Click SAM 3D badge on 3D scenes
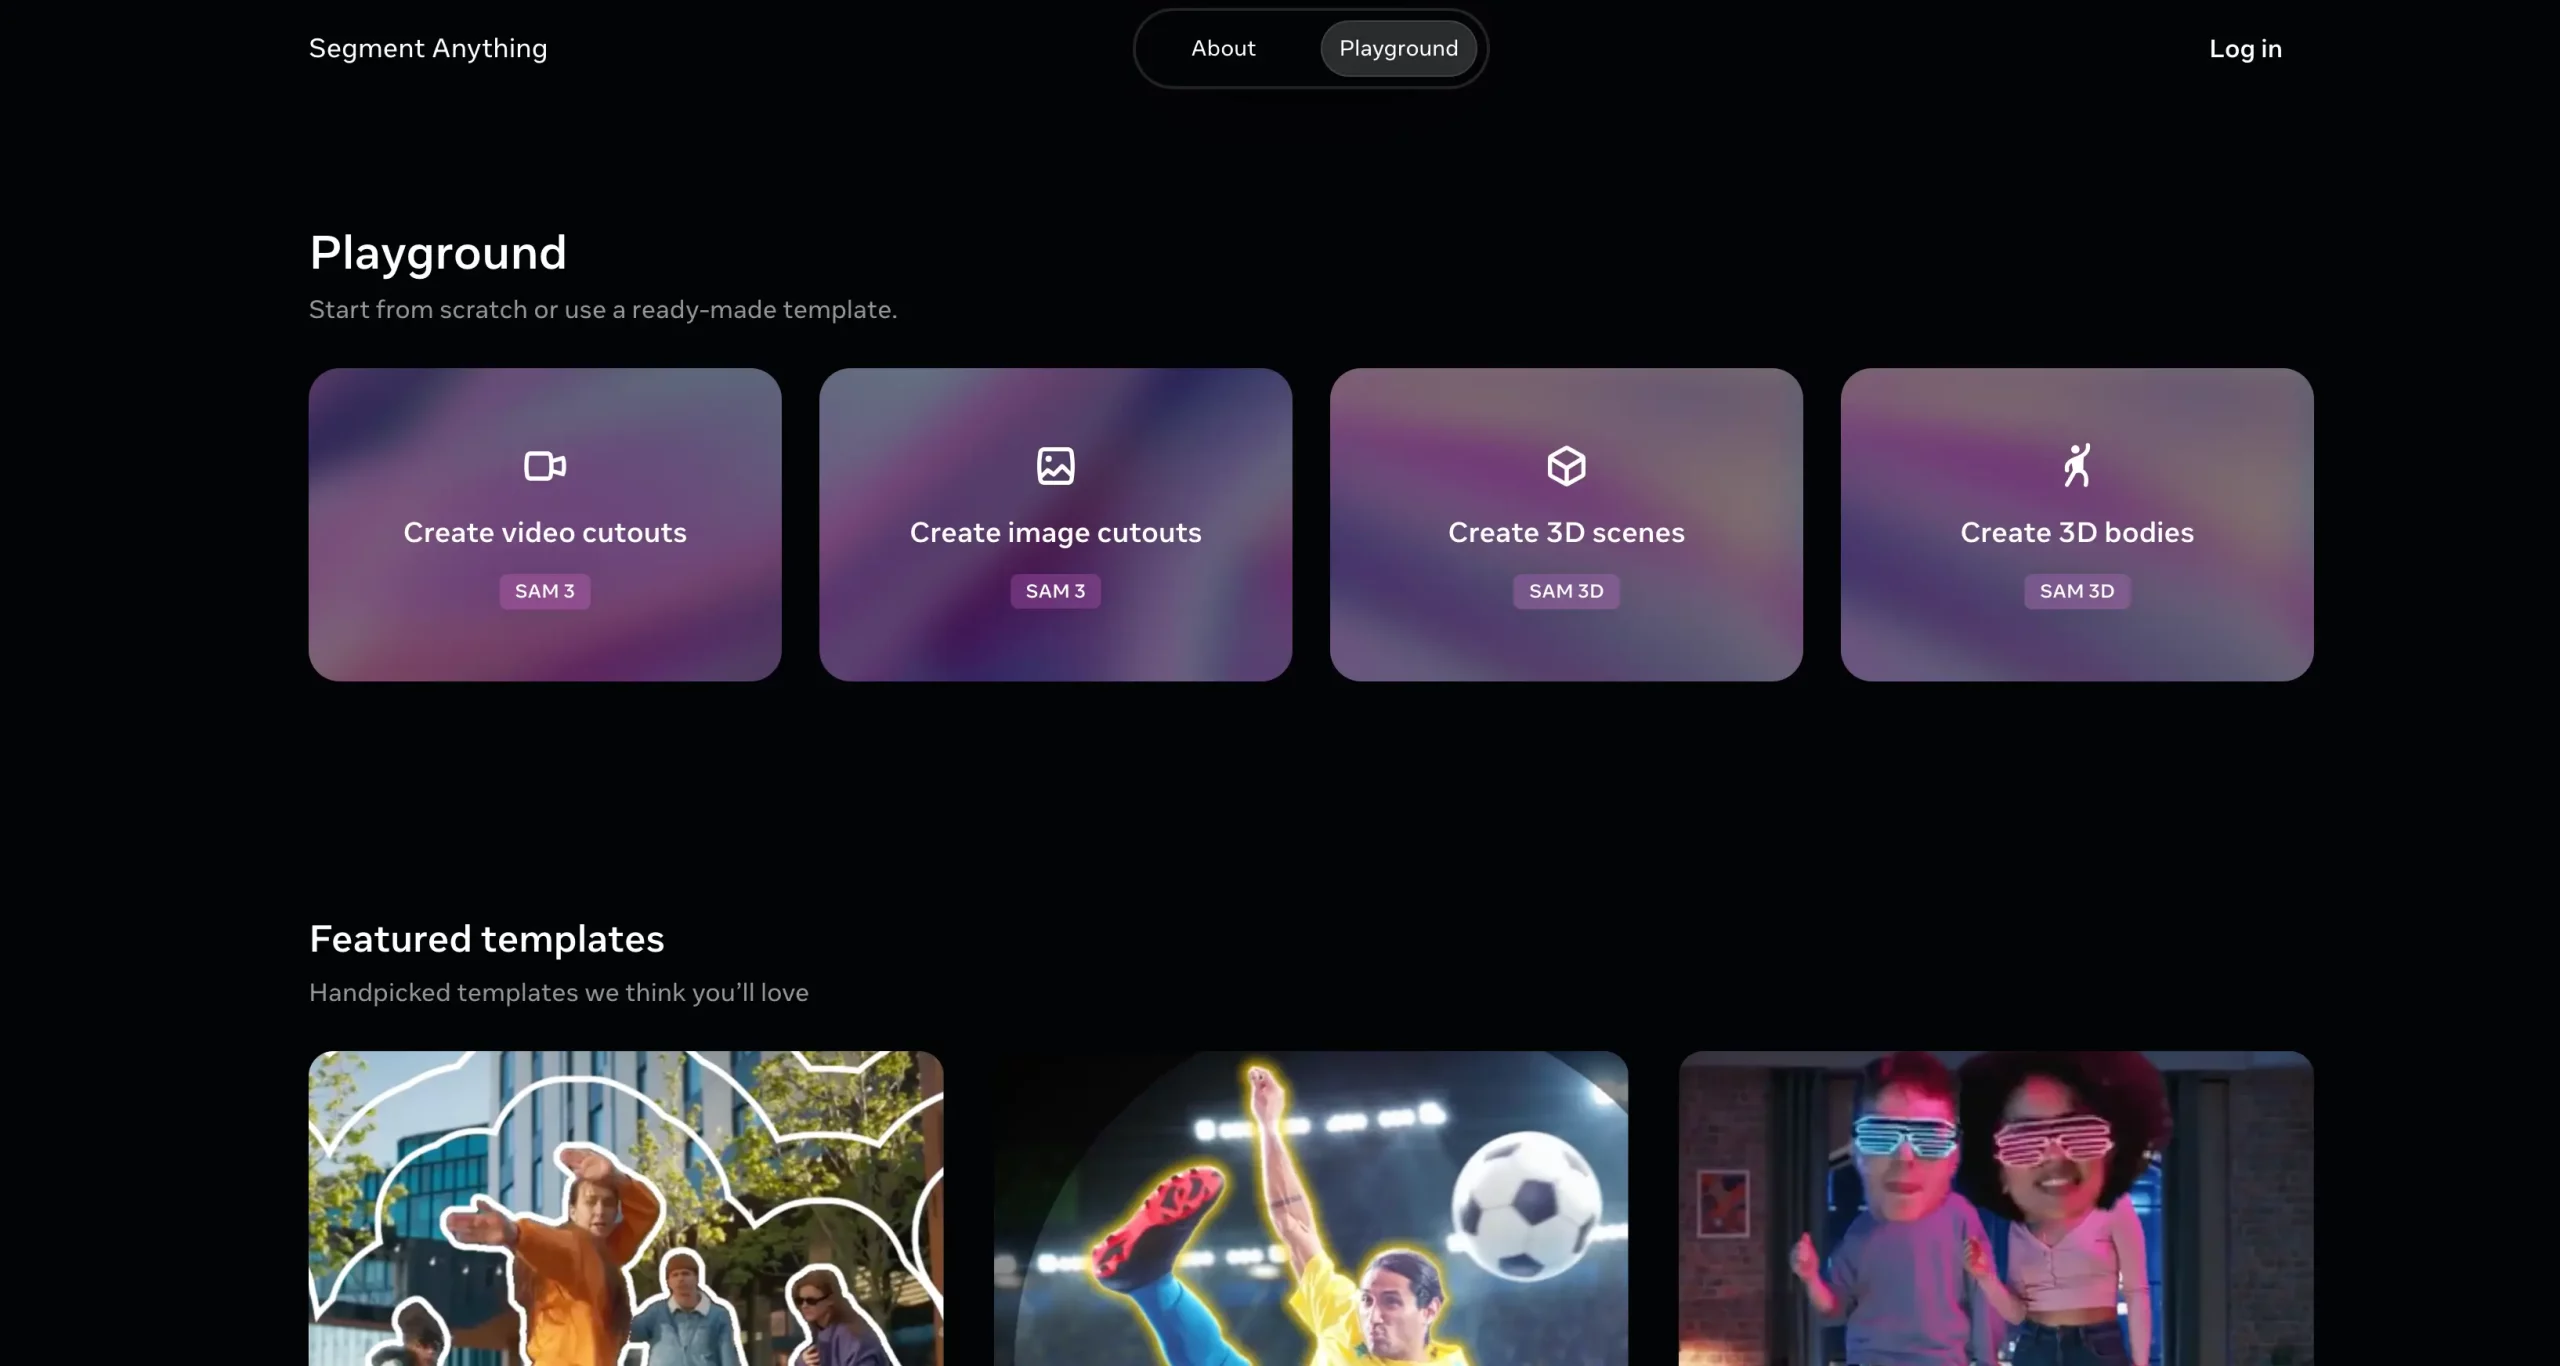2560x1366 pixels. click(x=1566, y=591)
